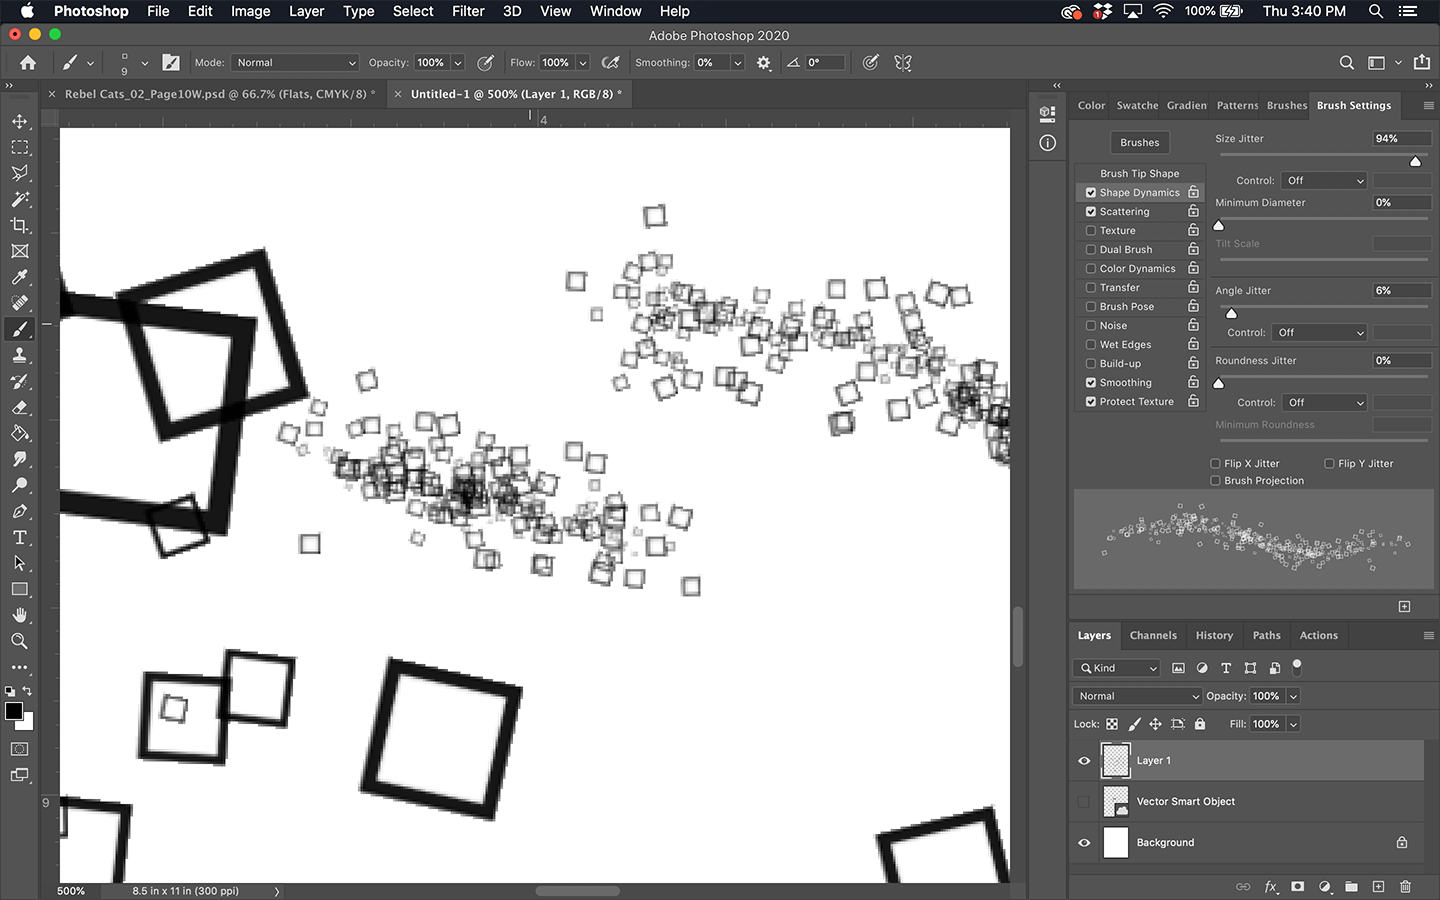Click the Brushes button in Brush Settings
1440x900 pixels.
(1139, 142)
